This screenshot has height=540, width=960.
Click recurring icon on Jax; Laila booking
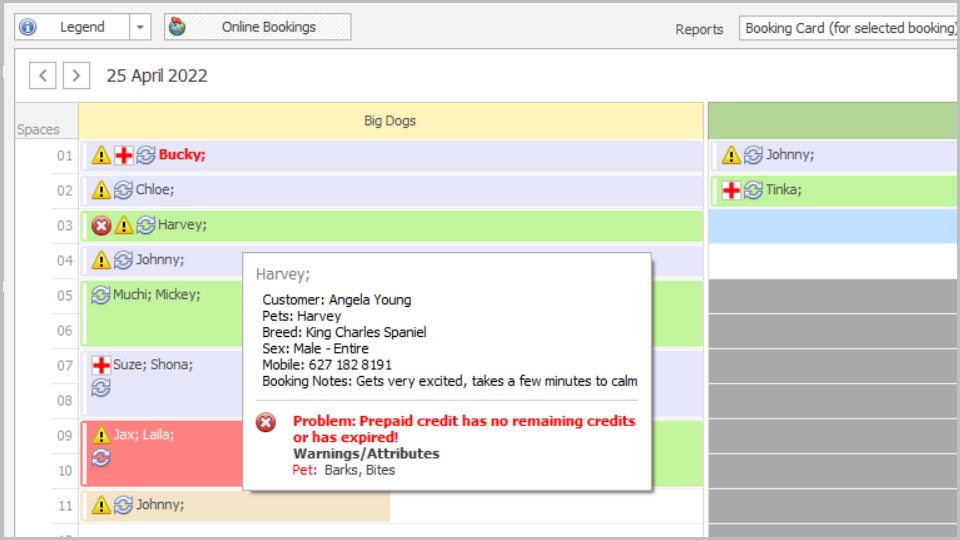click(x=101, y=457)
